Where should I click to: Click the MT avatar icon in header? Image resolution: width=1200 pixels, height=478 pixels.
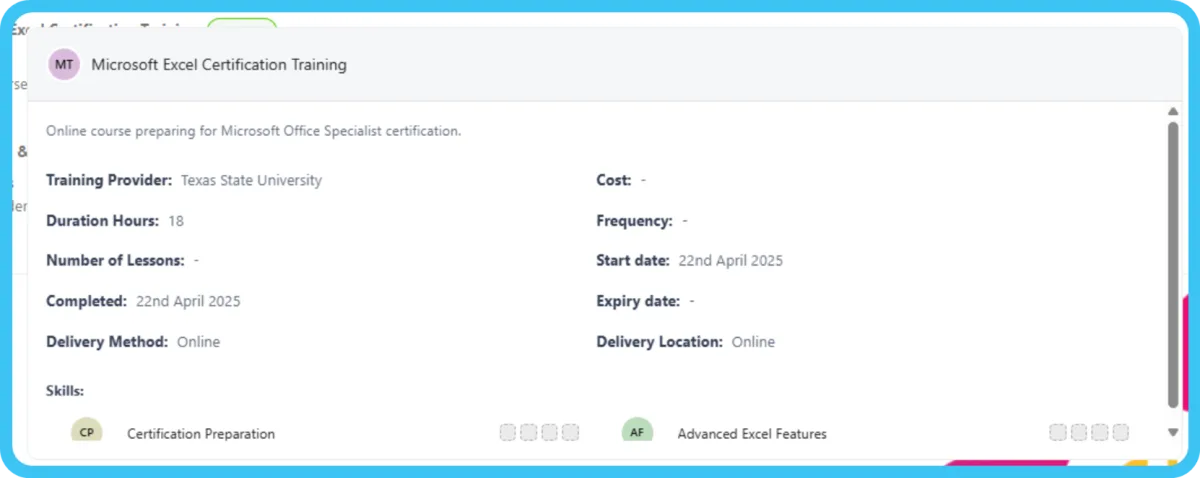[x=64, y=65]
